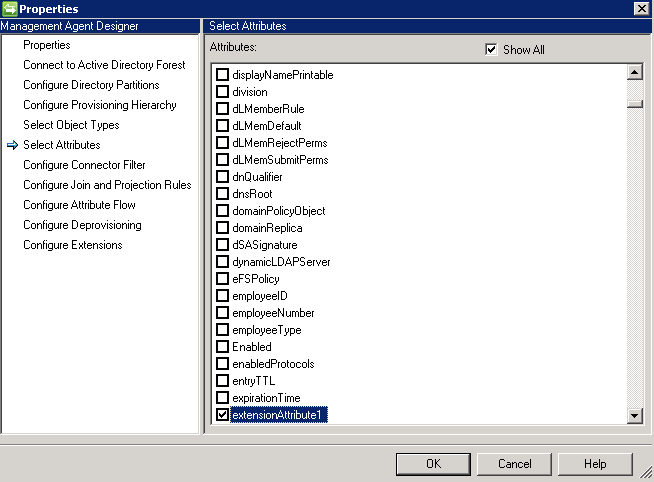The height and width of the screenshot is (482, 654).
Task: Click the Properties window title icon
Action: 9,8
